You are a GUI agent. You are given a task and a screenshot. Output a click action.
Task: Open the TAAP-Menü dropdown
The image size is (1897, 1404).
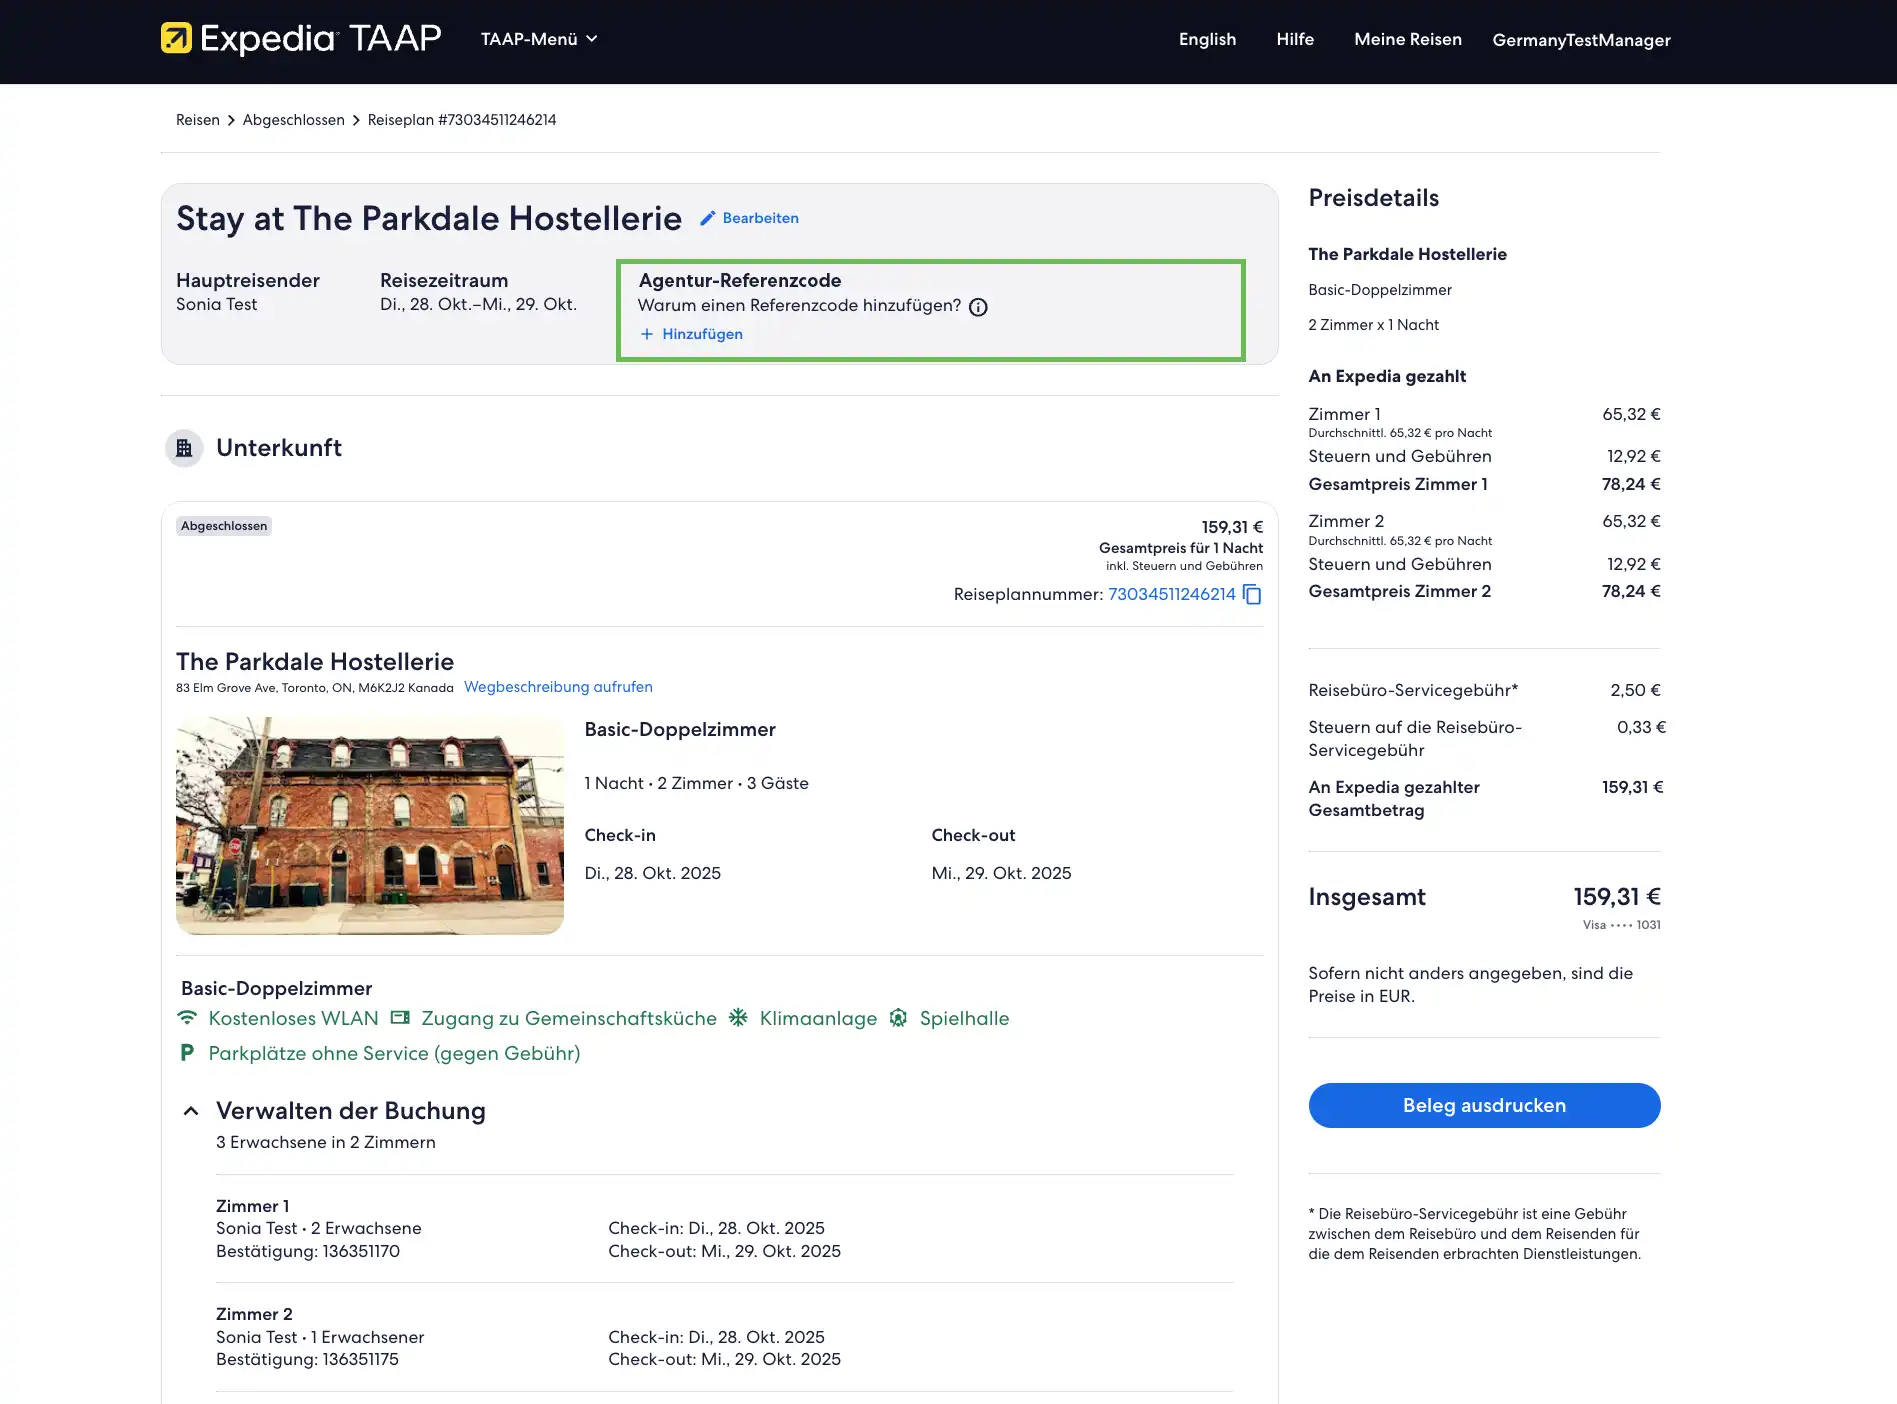[539, 39]
